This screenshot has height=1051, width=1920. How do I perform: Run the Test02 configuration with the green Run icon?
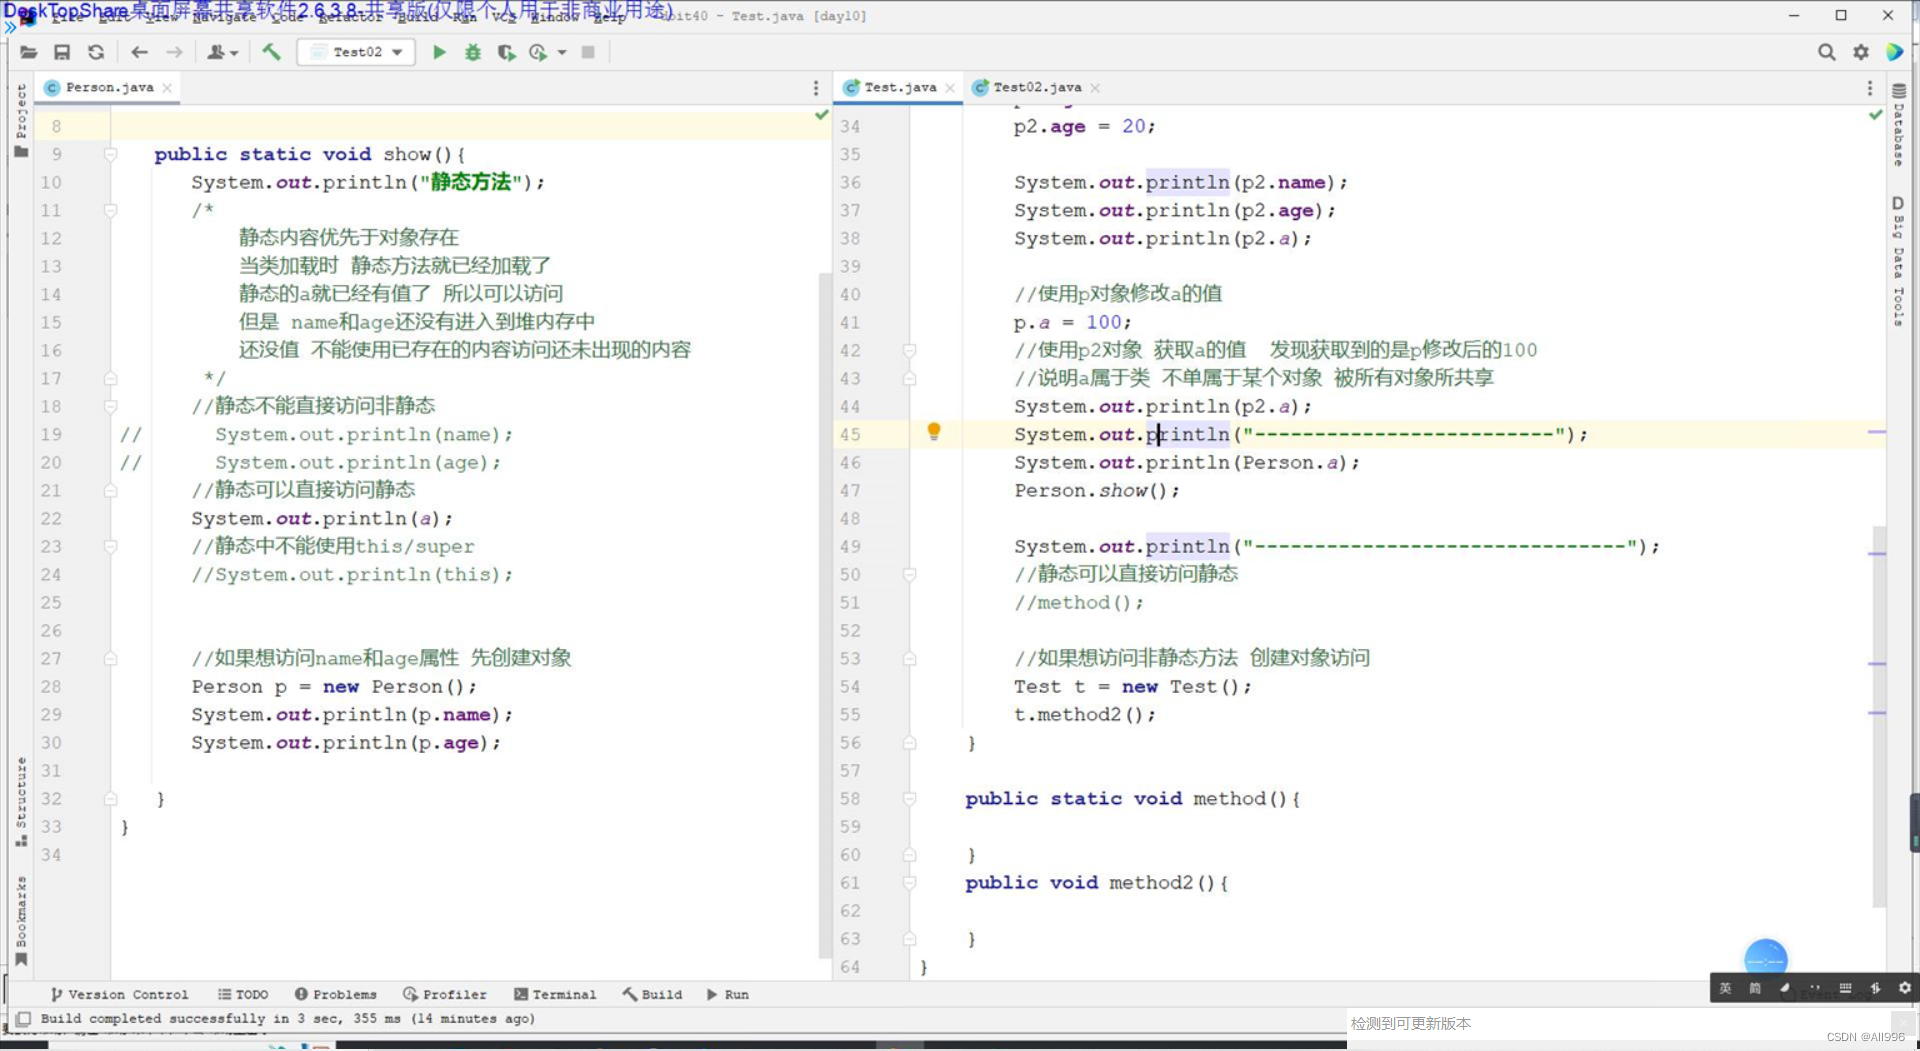click(x=440, y=52)
